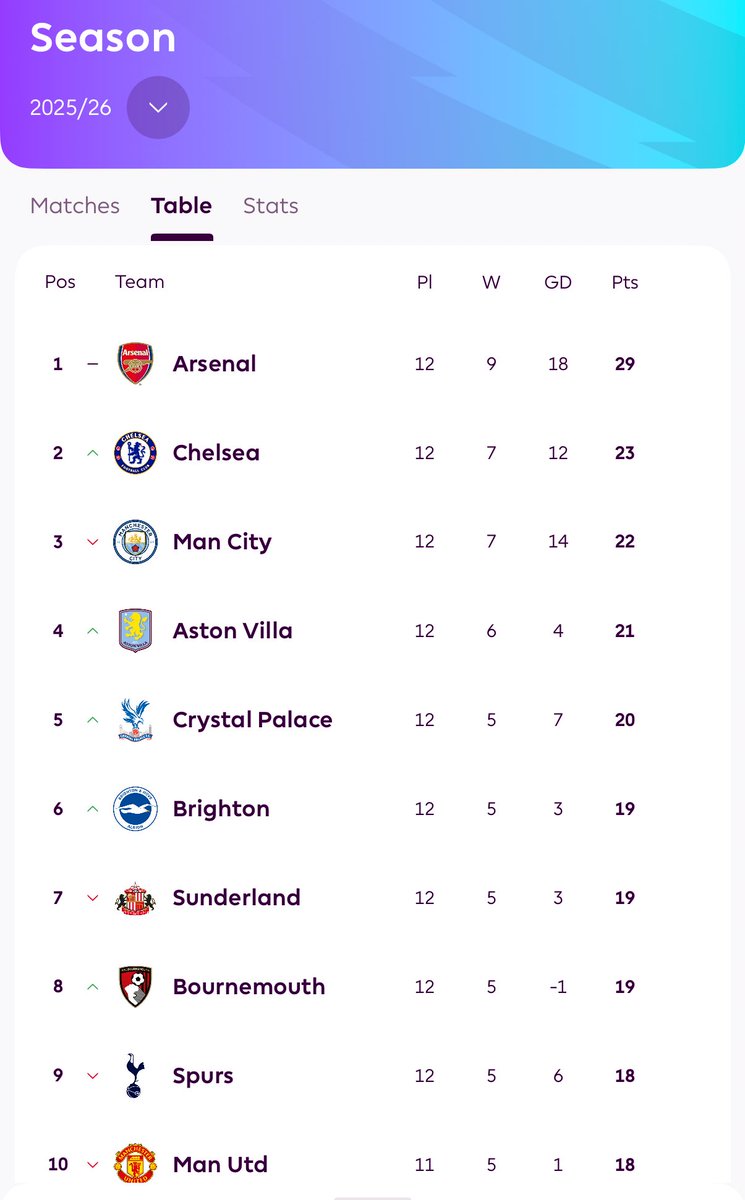Select the Table tab
This screenshot has width=745, height=1200.
(x=181, y=205)
